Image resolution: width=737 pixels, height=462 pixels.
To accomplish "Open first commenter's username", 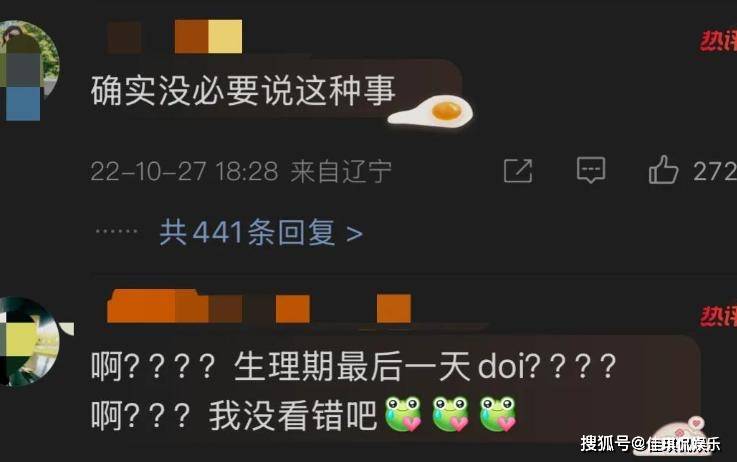I will pos(175,37).
